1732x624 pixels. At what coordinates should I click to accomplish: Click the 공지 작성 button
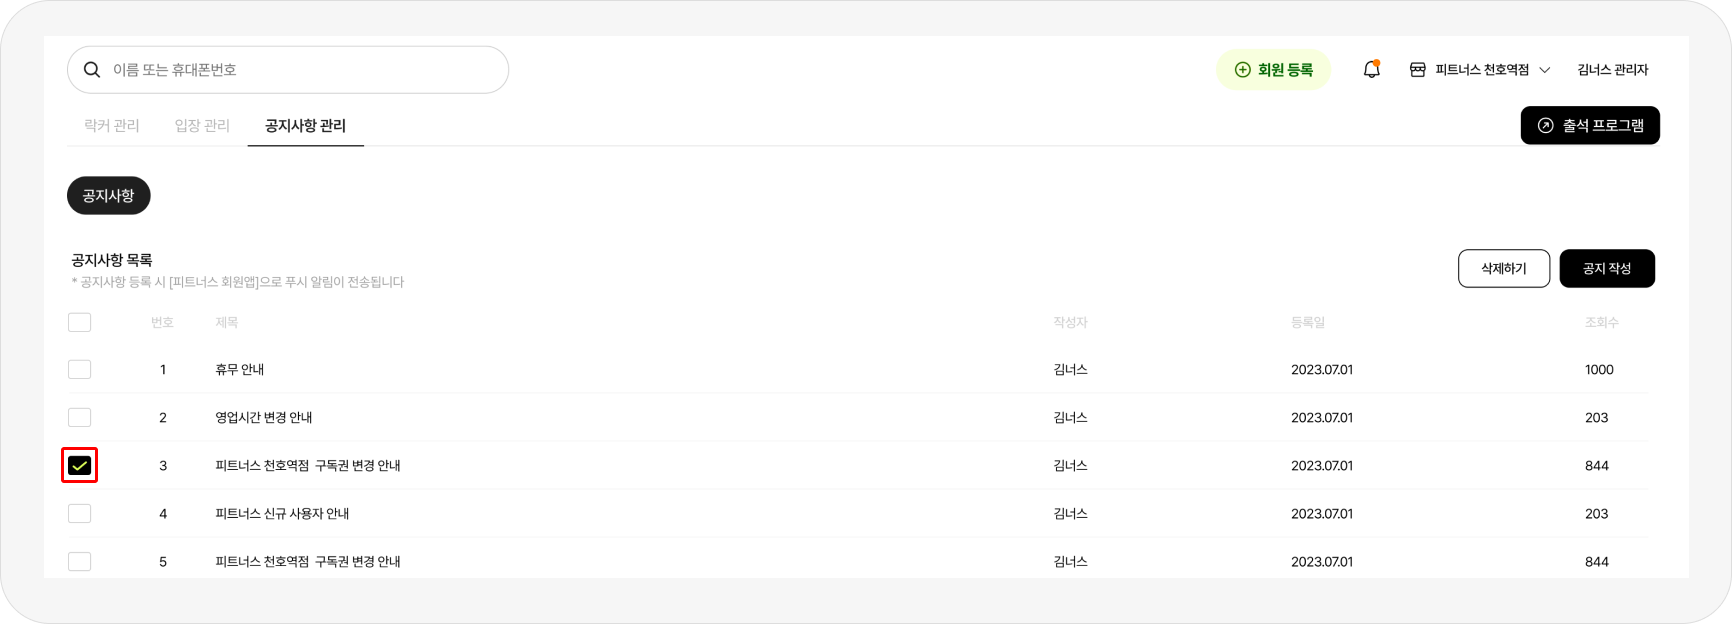click(1607, 268)
